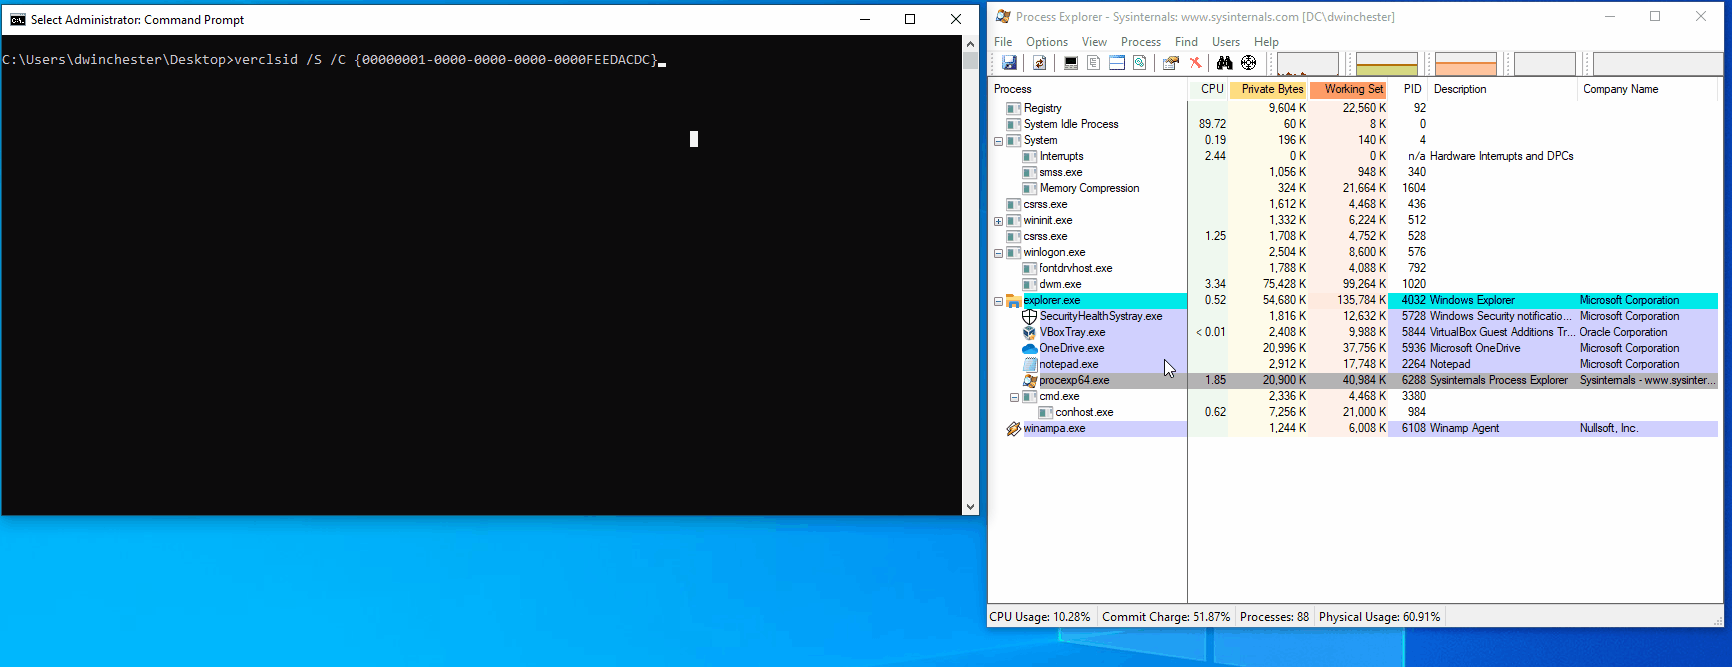This screenshot has width=1732, height=667.
Task: Expand the wininit.exe tree node
Action: click(x=998, y=221)
